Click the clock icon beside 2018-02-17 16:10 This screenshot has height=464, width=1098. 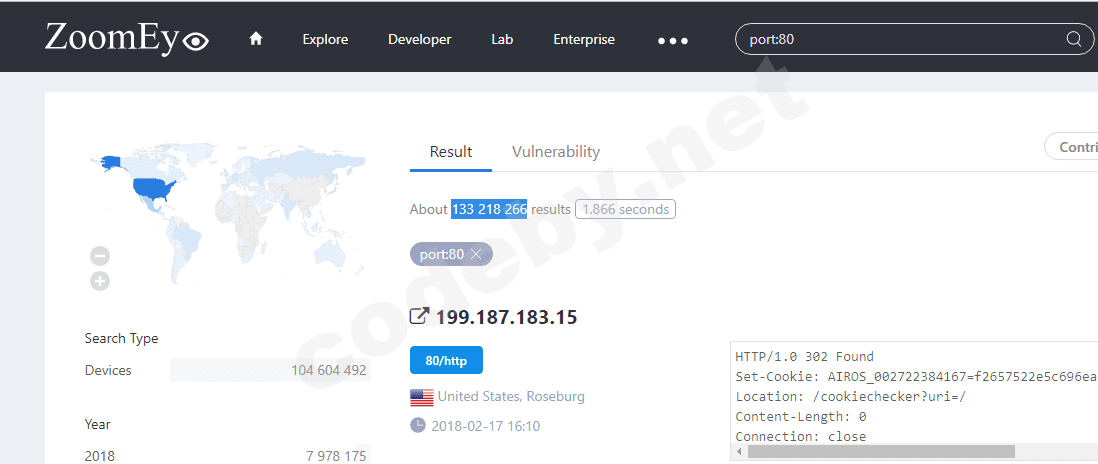[418, 426]
